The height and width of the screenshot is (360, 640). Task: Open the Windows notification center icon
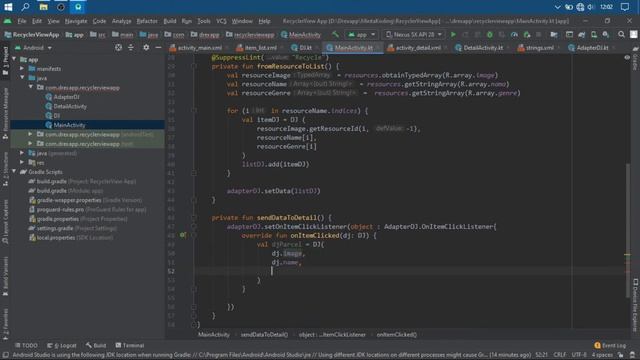pyautogui.click(x=625, y=7)
